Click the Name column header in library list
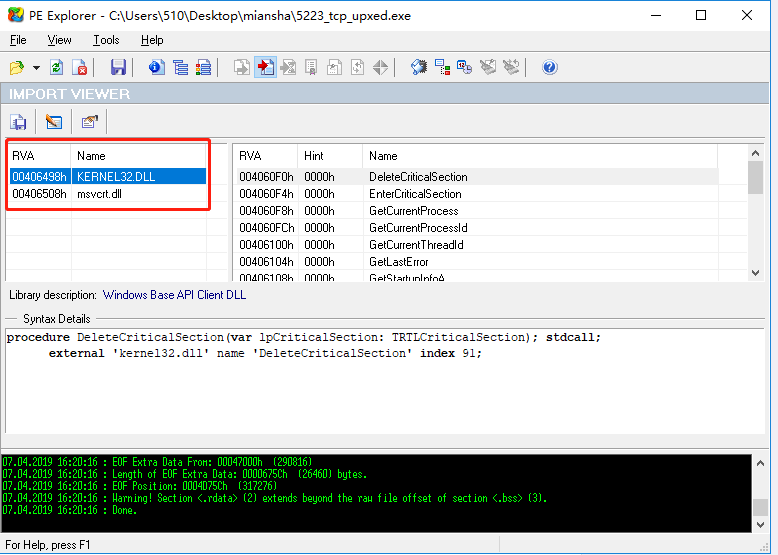The height and width of the screenshot is (555, 778). pyautogui.click(x=138, y=156)
